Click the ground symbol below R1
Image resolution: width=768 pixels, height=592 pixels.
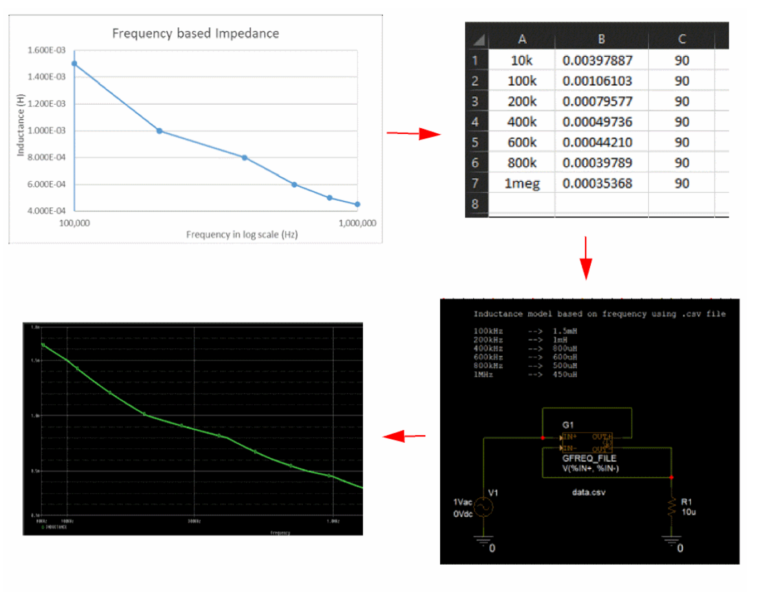tap(671, 540)
